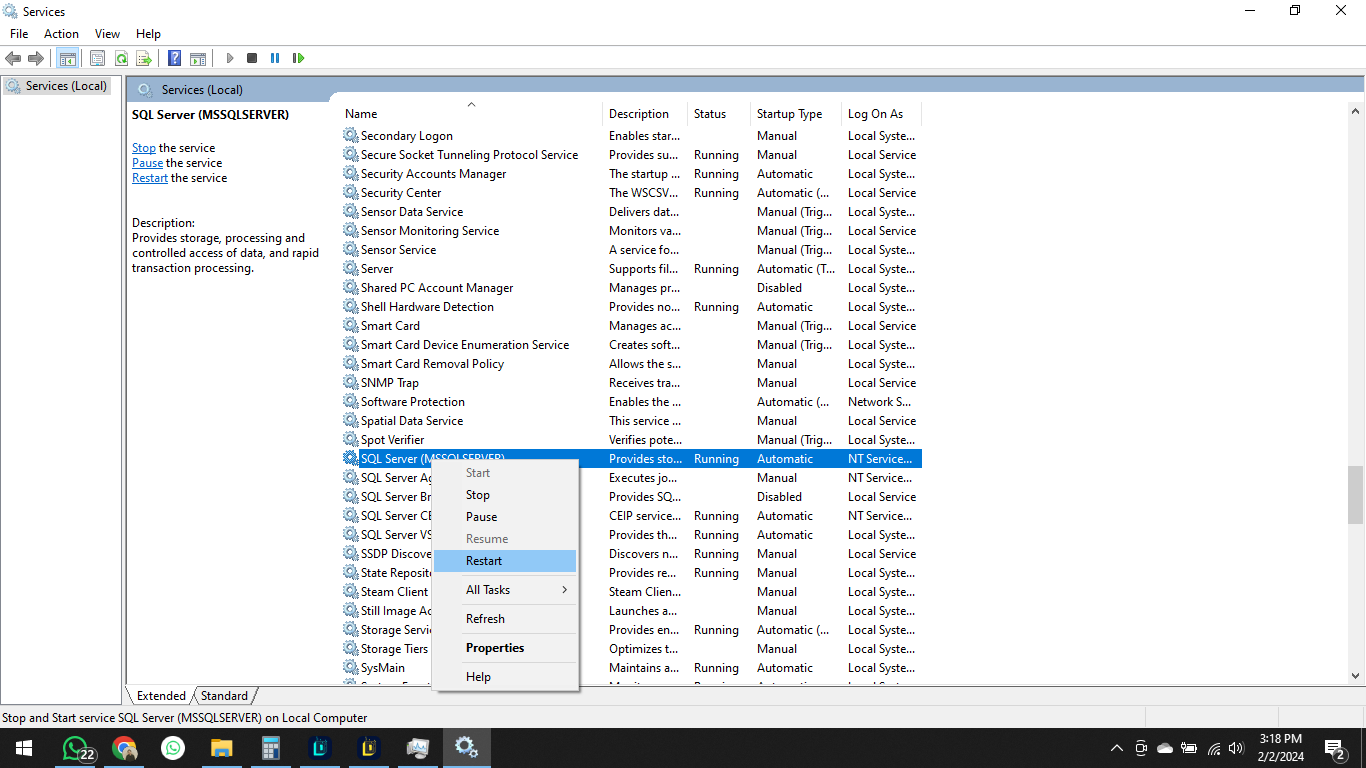Click the Pause Service toolbar icon

tap(275, 58)
